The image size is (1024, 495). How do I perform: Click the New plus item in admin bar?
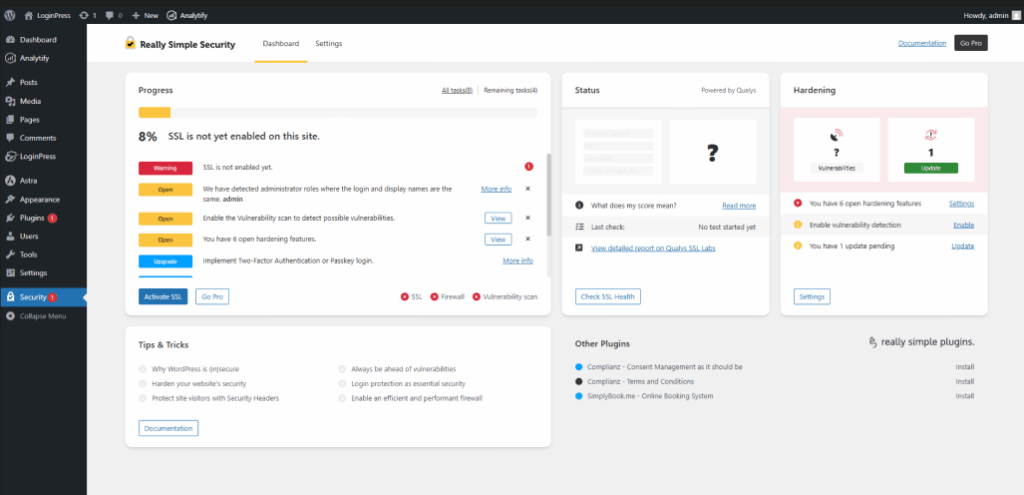145,15
